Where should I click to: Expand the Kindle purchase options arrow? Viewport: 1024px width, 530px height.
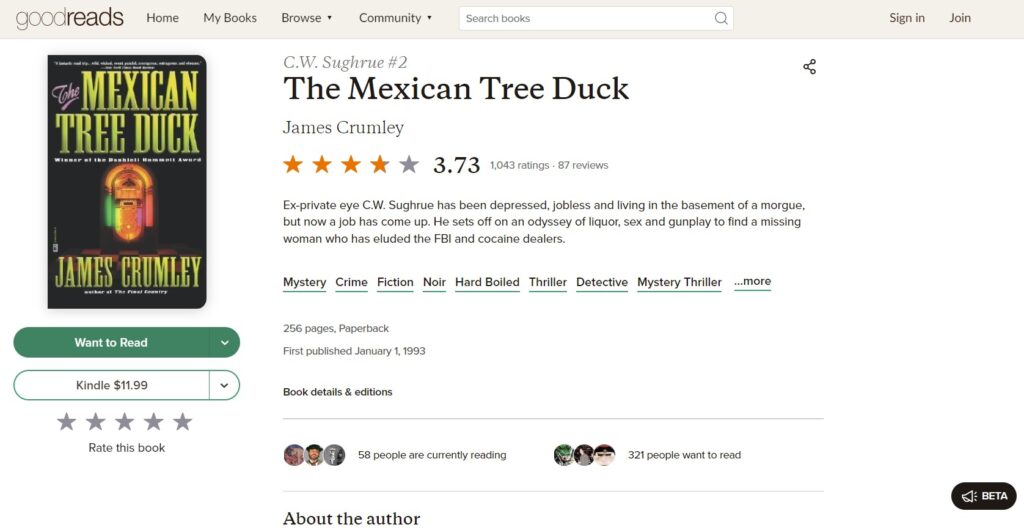point(224,385)
